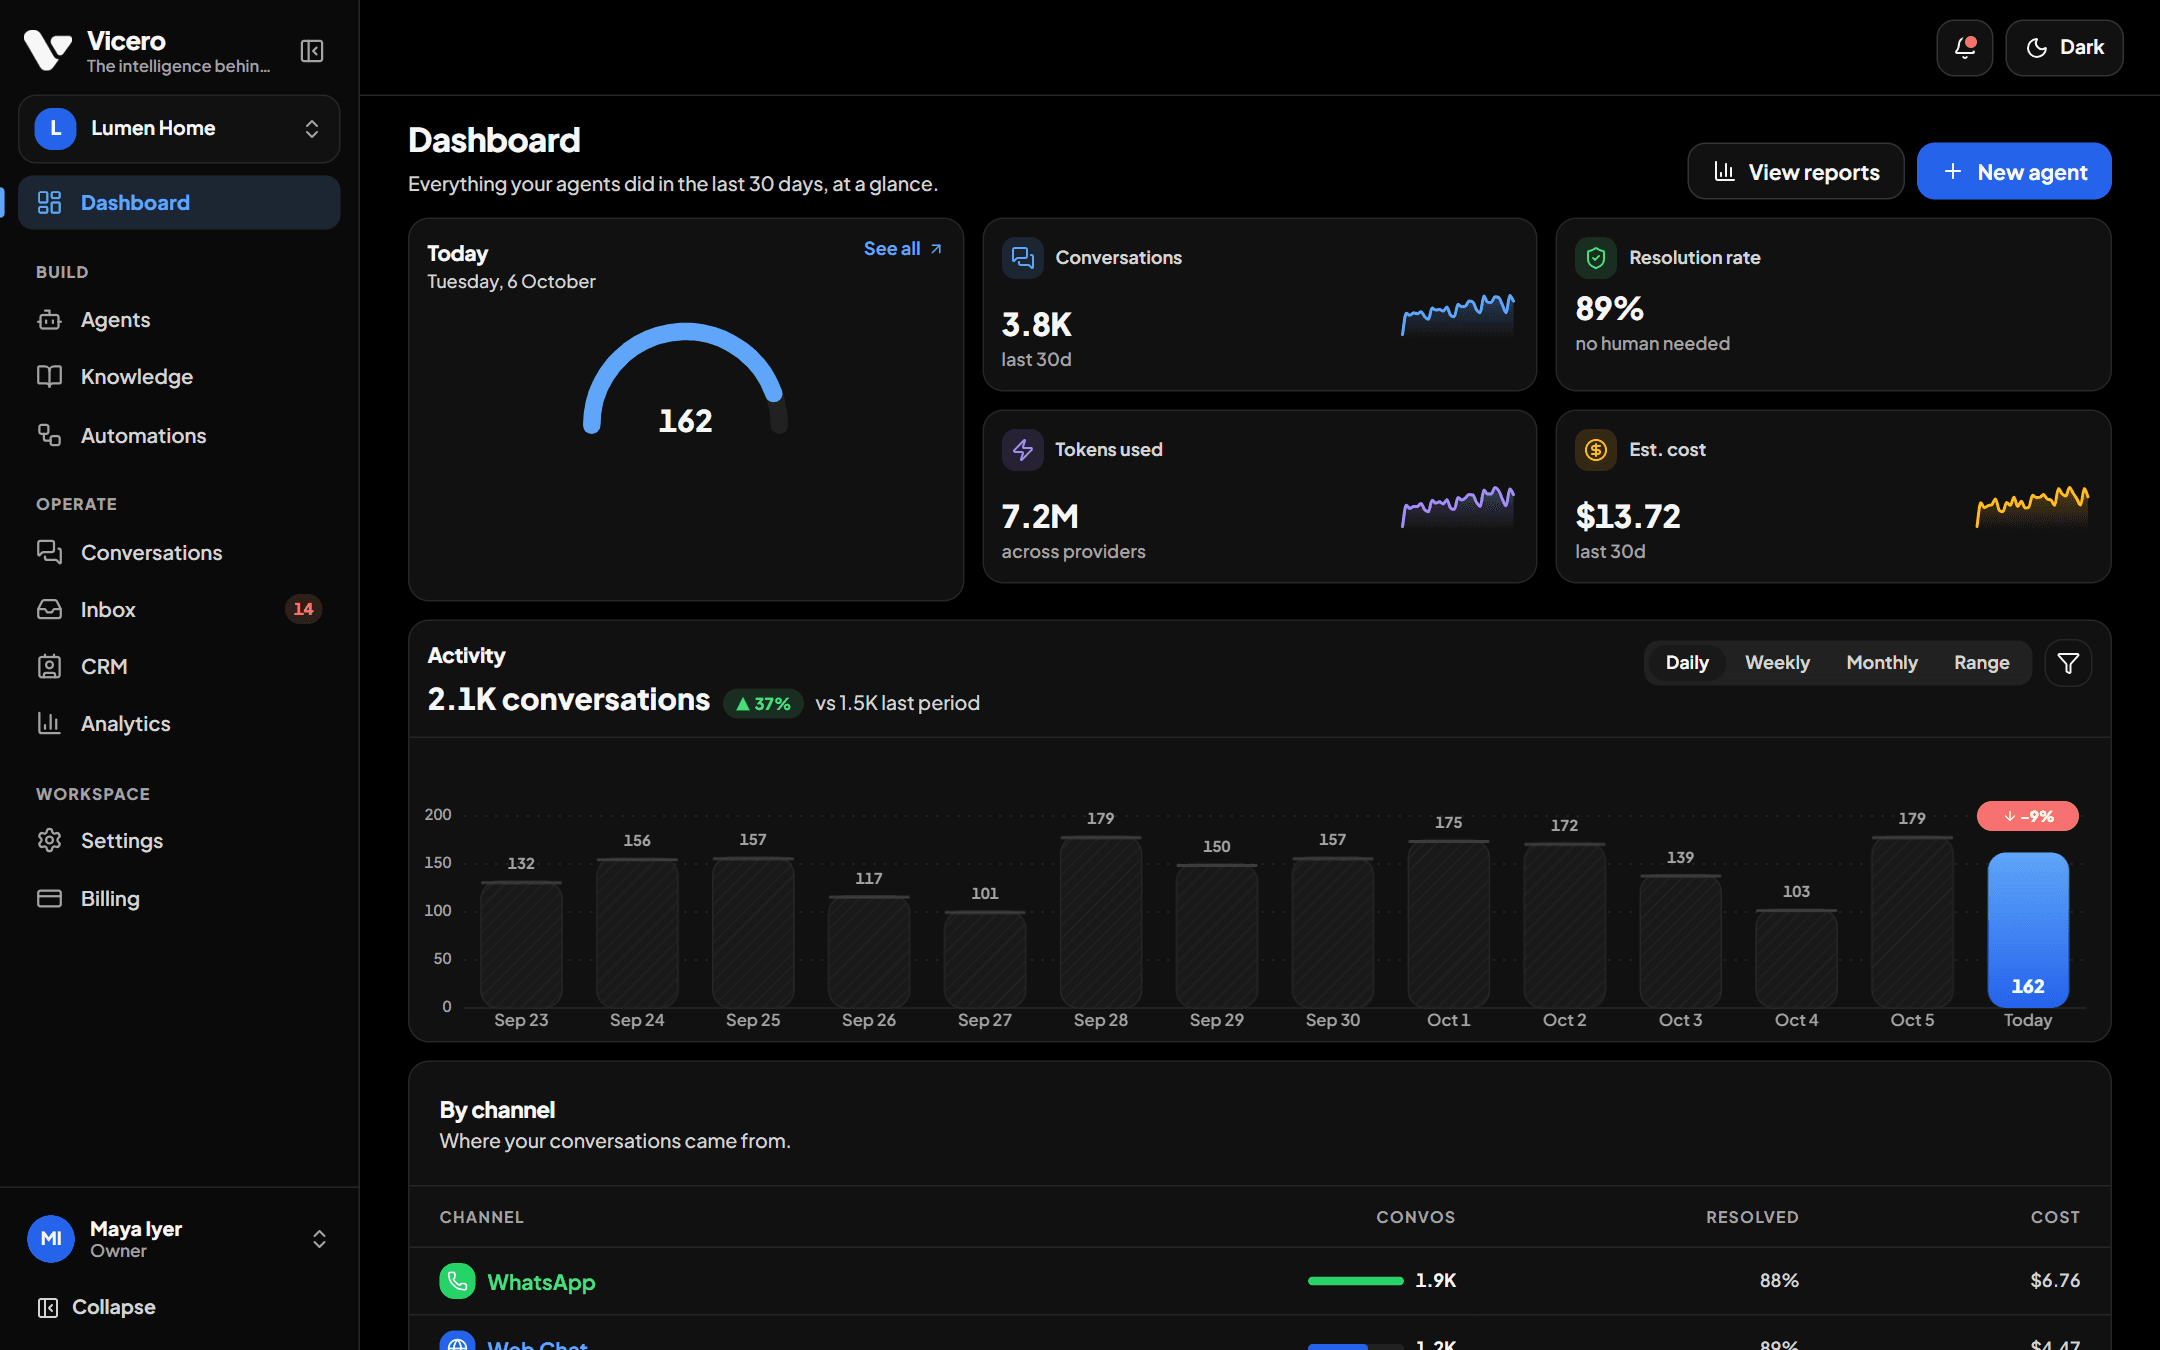
Task: Click the Collapse sidebar button
Action: pyautogui.click(x=97, y=1307)
